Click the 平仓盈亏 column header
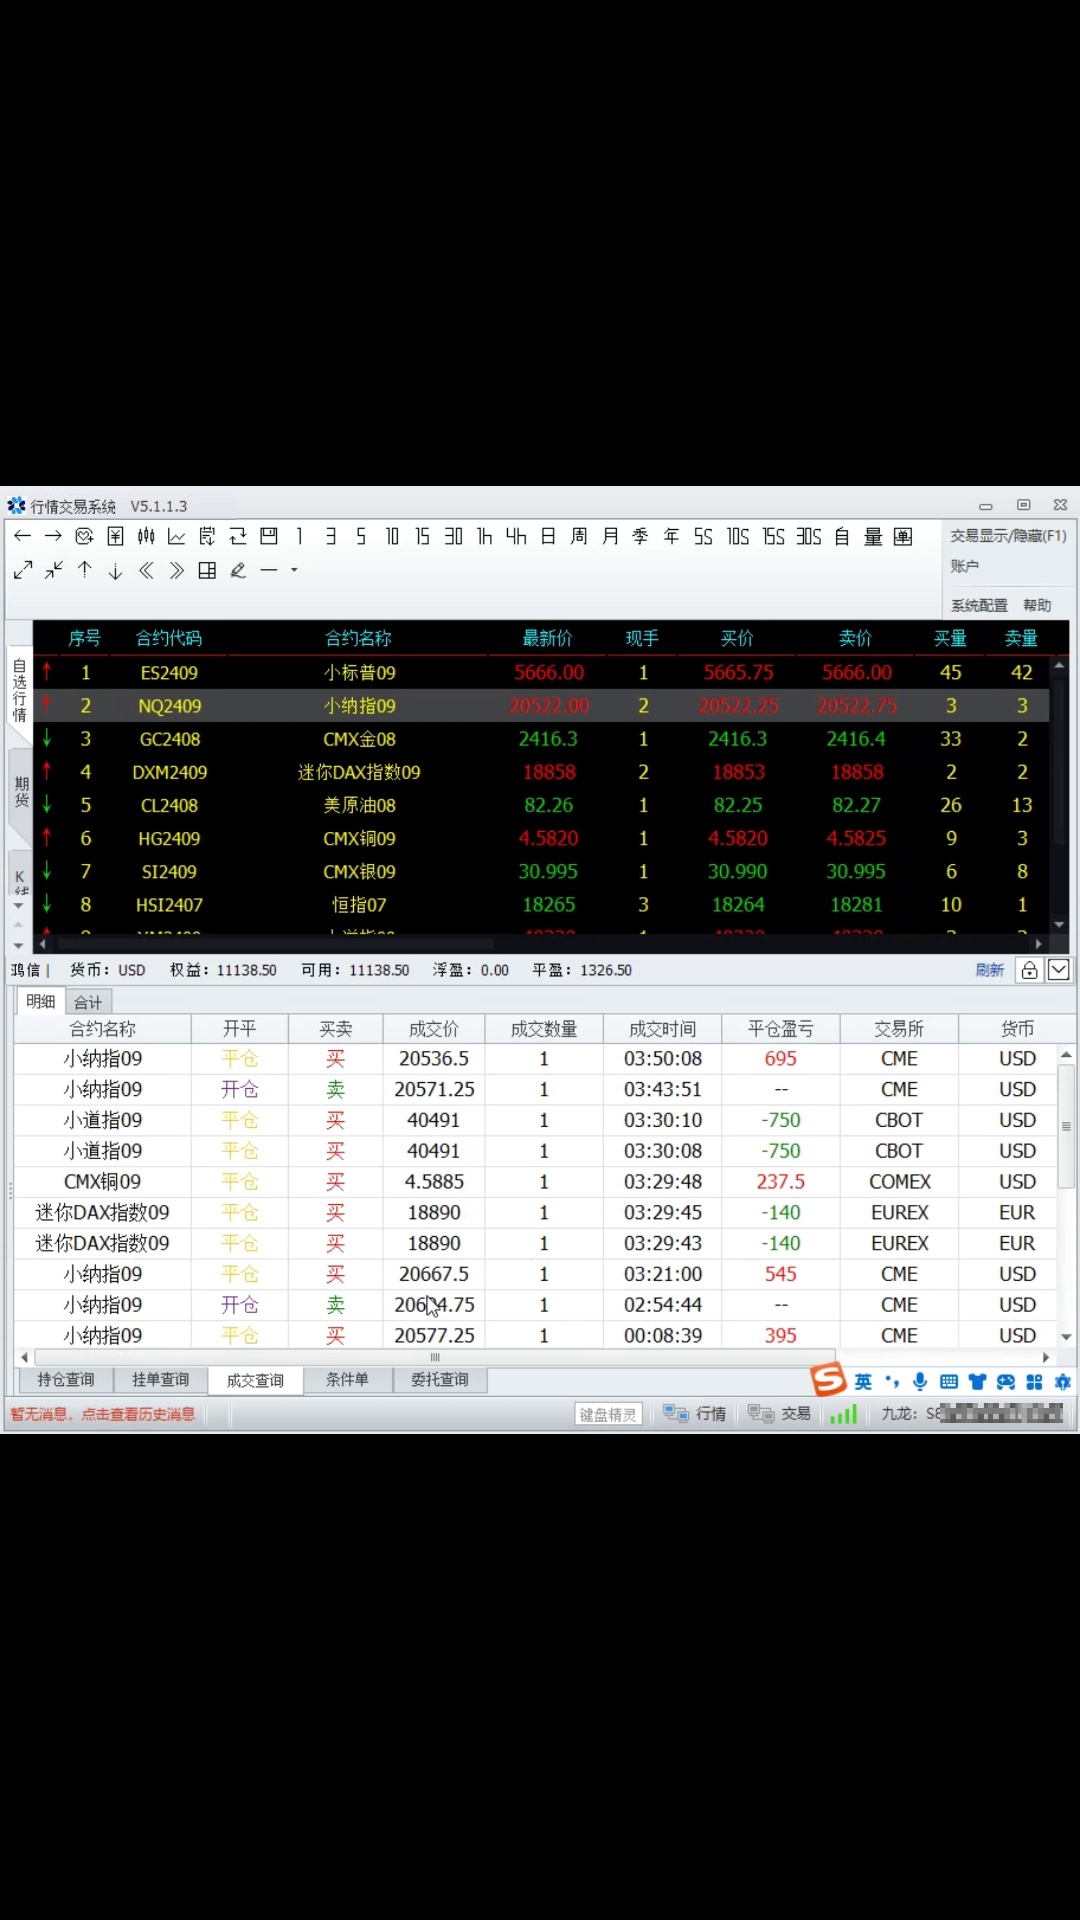The image size is (1080, 1920). click(x=781, y=1029)
